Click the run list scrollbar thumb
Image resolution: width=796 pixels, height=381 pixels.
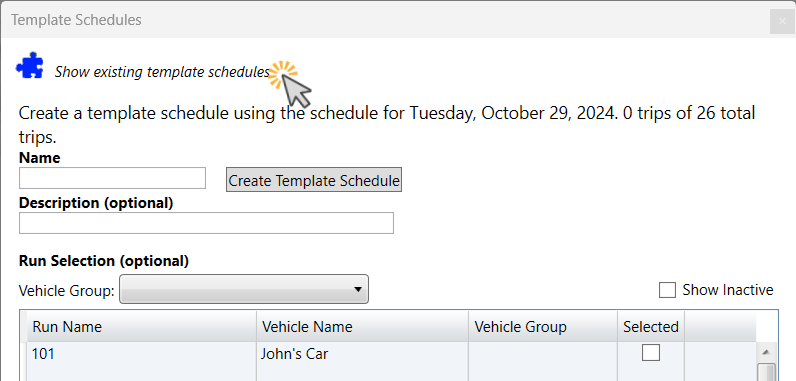[x=766, y=372]
